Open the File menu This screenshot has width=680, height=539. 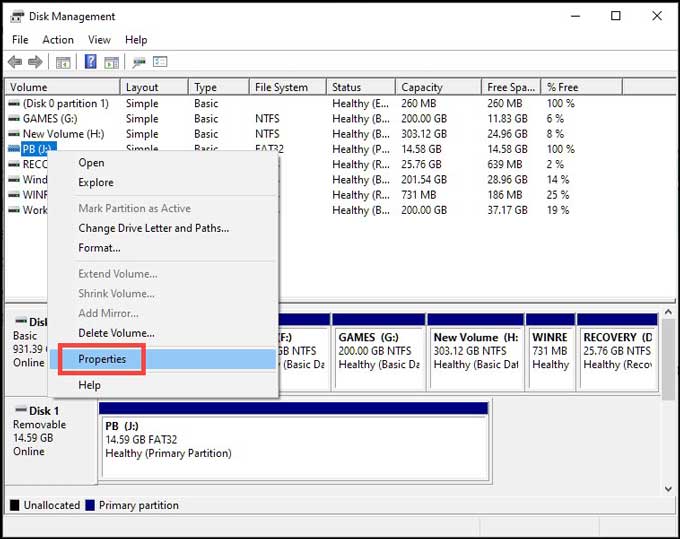coord(20,40)
